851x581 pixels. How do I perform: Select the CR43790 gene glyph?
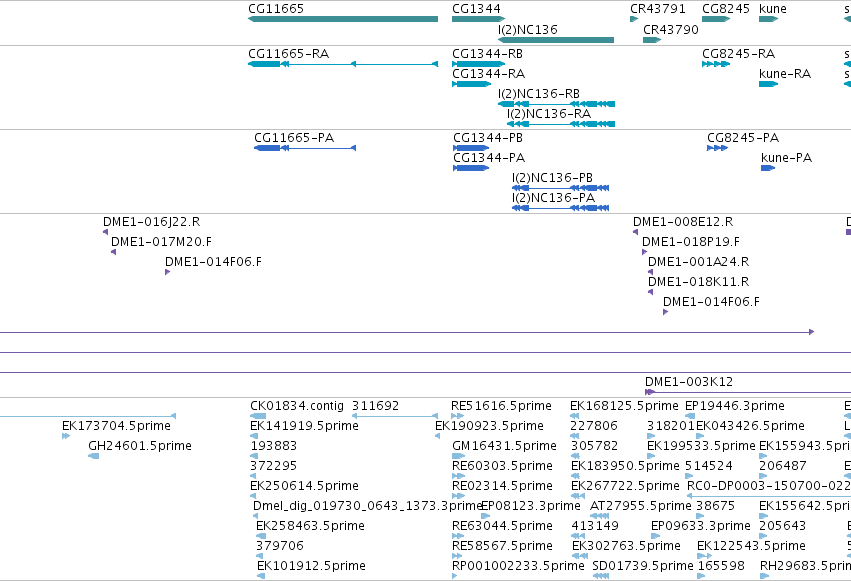[652, 40]
